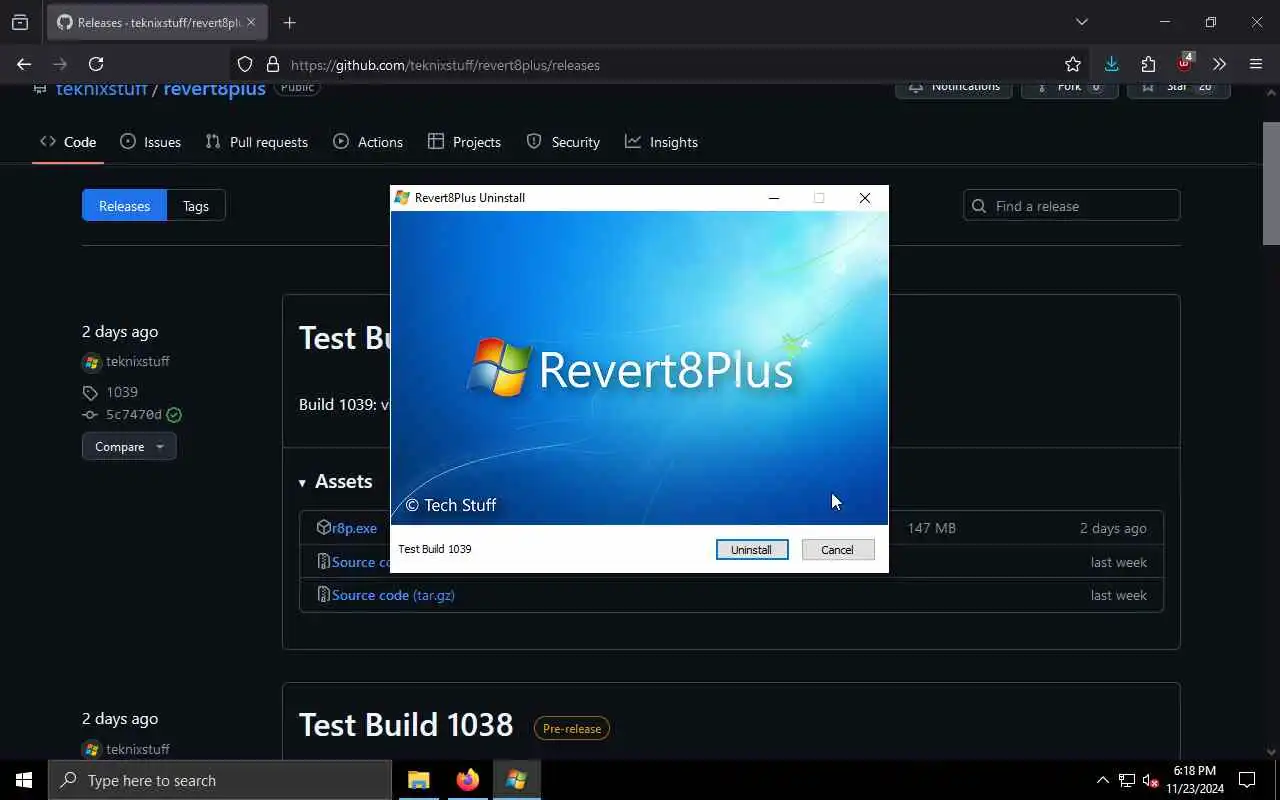The height and width of the screenshot is (800, 1280).
Task: Click the teknixstuff owner link in header
Action: pyautogui.click(x=102, y=88)
